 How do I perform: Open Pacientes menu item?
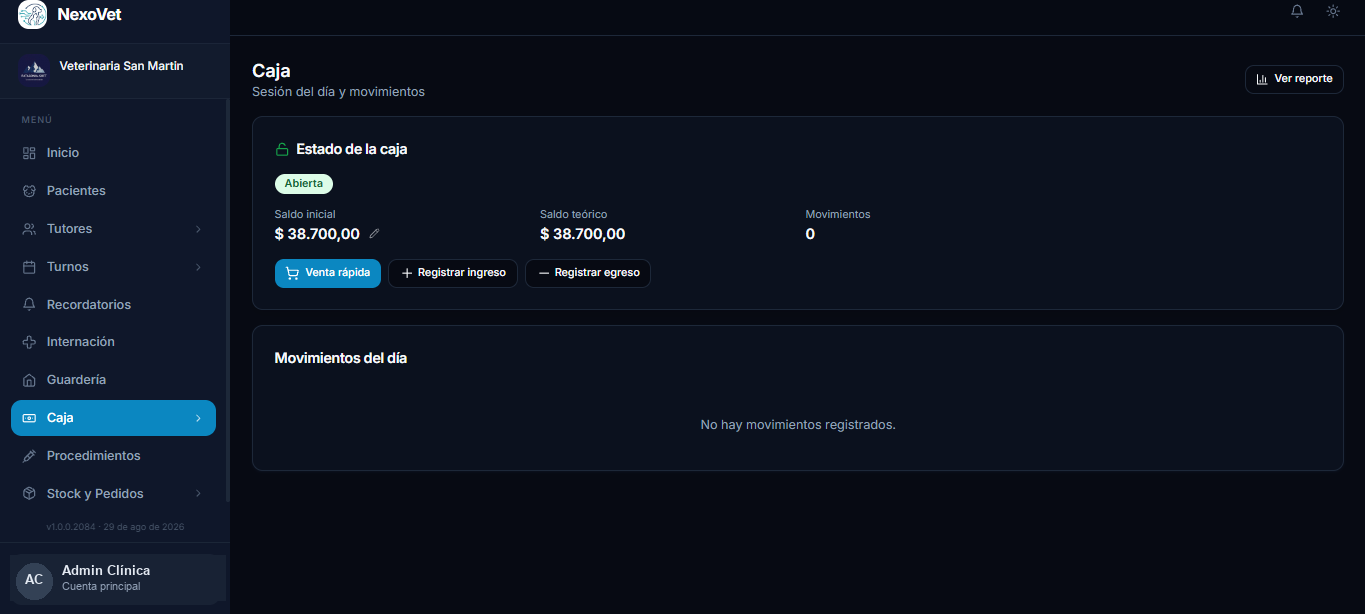(x=113, y=191)
